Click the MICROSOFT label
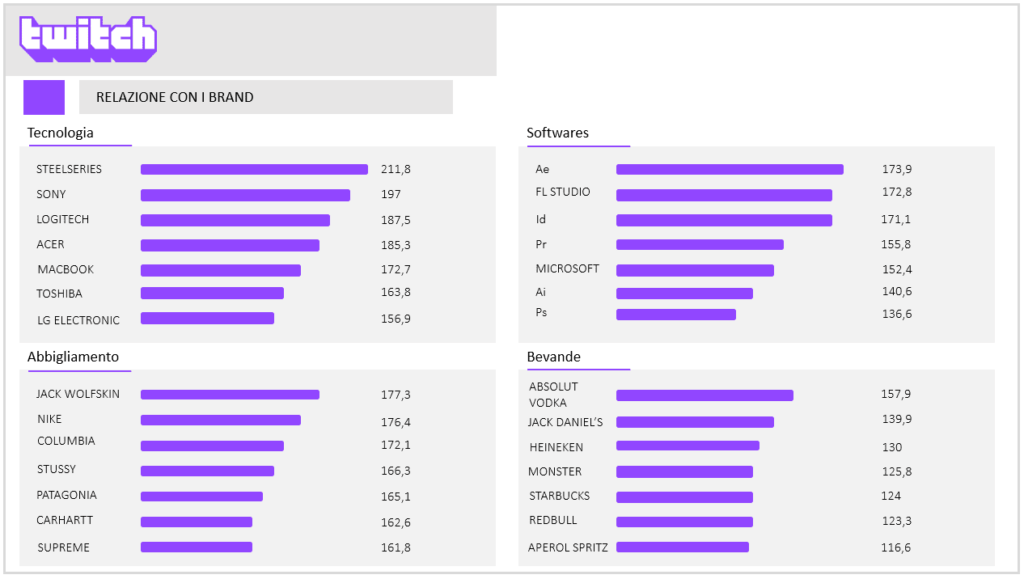The height and width of the screenshot is (579, 1024). tap(567, 269)
